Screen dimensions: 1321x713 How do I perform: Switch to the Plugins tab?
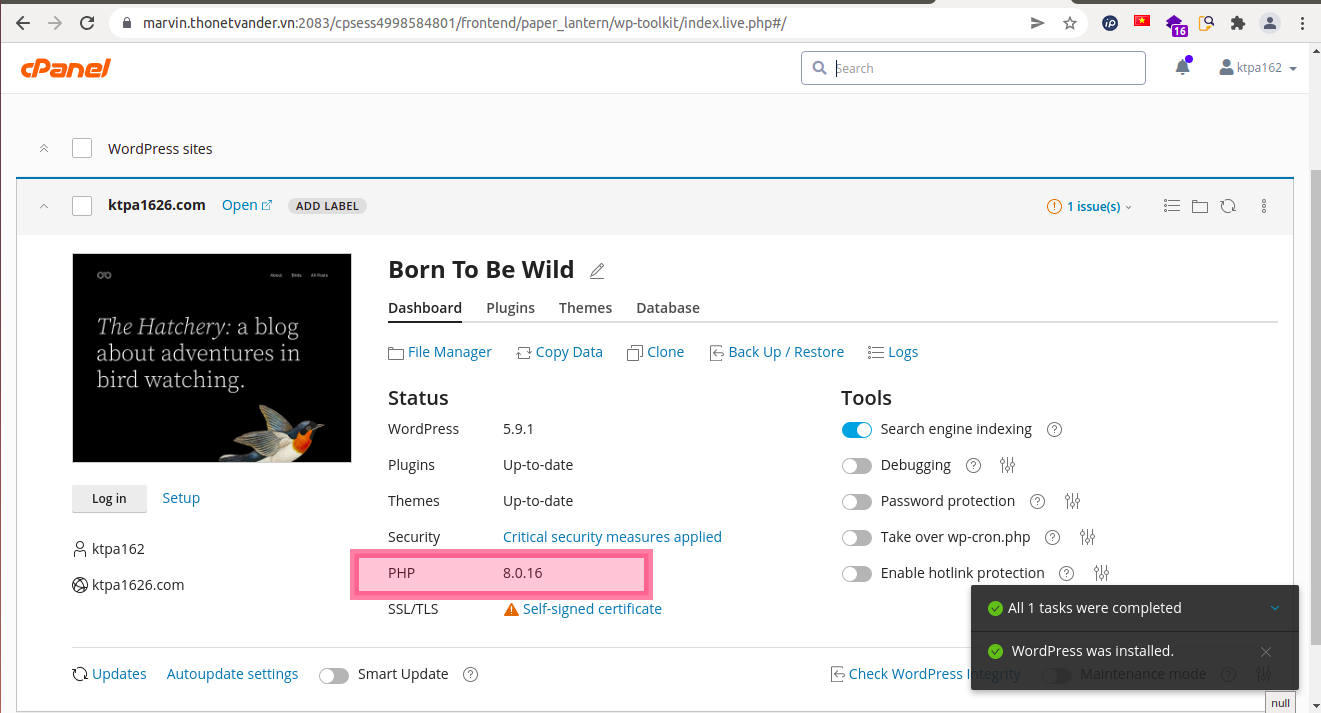pos(510,308)
